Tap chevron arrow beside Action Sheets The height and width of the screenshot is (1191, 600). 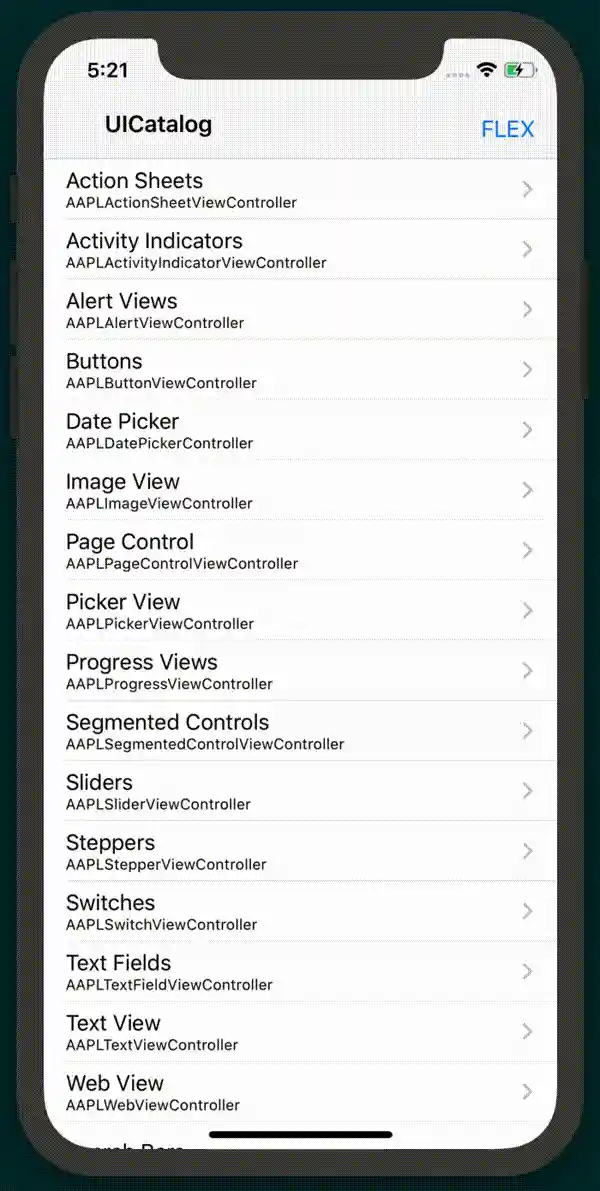527,189
